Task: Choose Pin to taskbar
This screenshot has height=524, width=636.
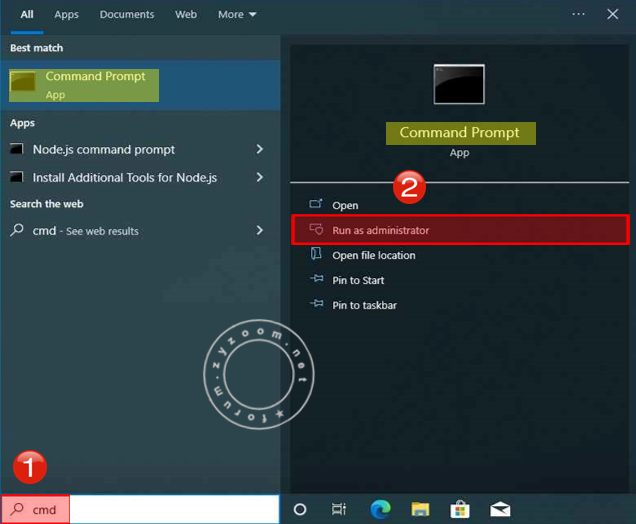Action: tap(364, 305)
